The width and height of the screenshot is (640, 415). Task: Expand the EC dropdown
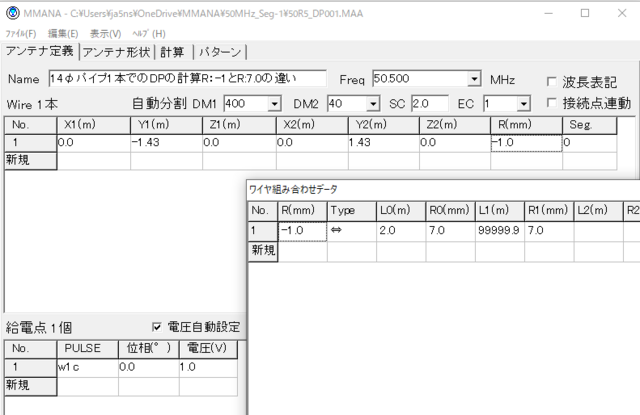[x=523, y=103]
